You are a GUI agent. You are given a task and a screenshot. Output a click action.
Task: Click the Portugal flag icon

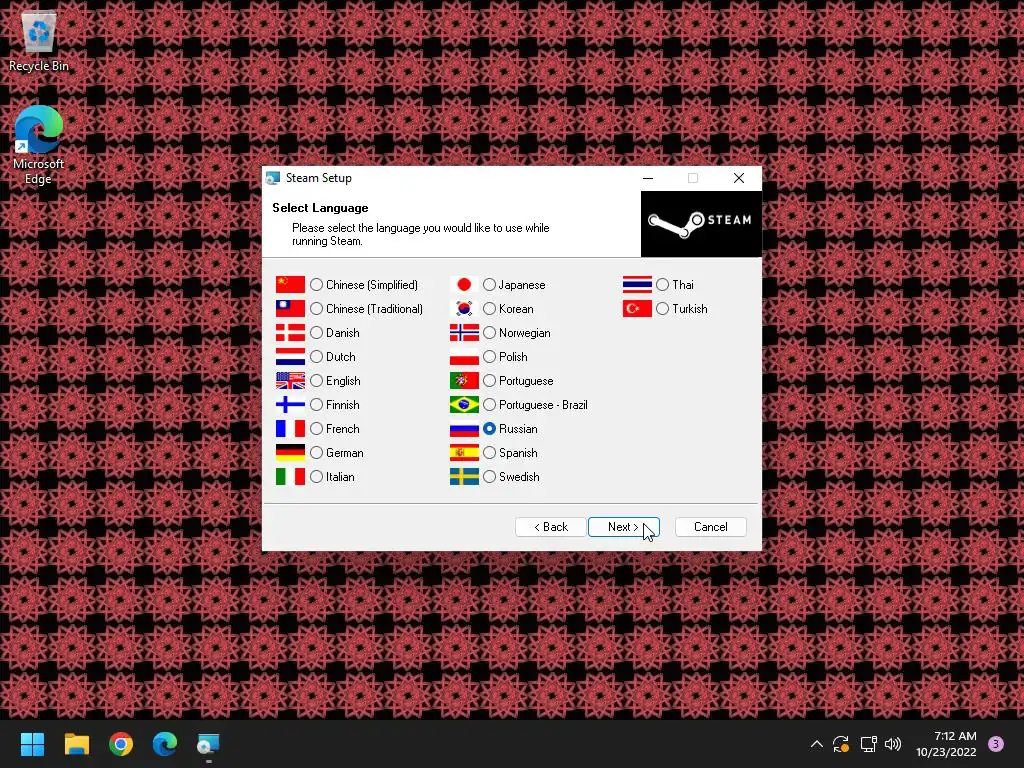pos(464,381)
